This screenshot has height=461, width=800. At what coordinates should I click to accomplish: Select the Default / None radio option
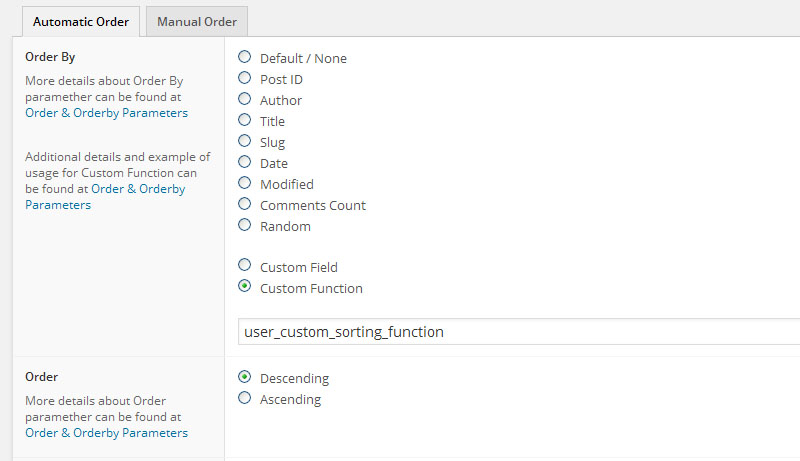244,57
